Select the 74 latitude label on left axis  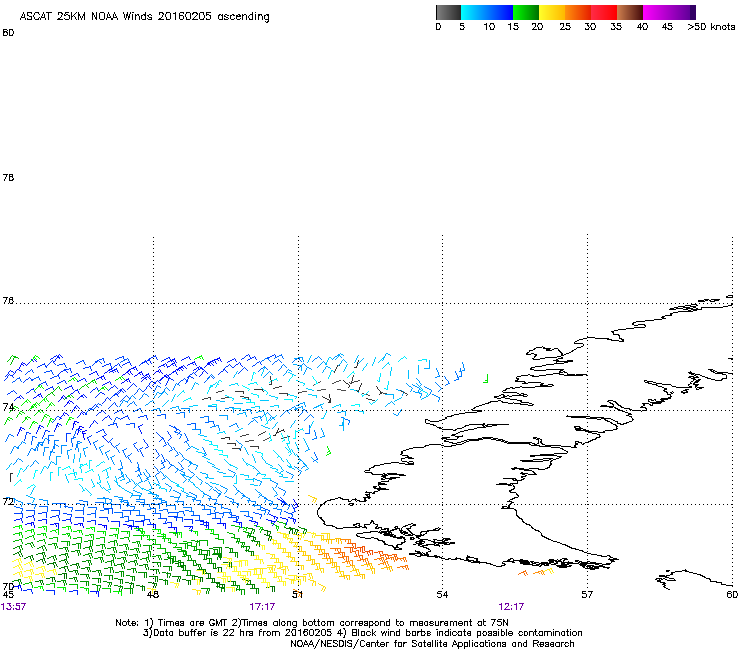click(x=8, y=407)
